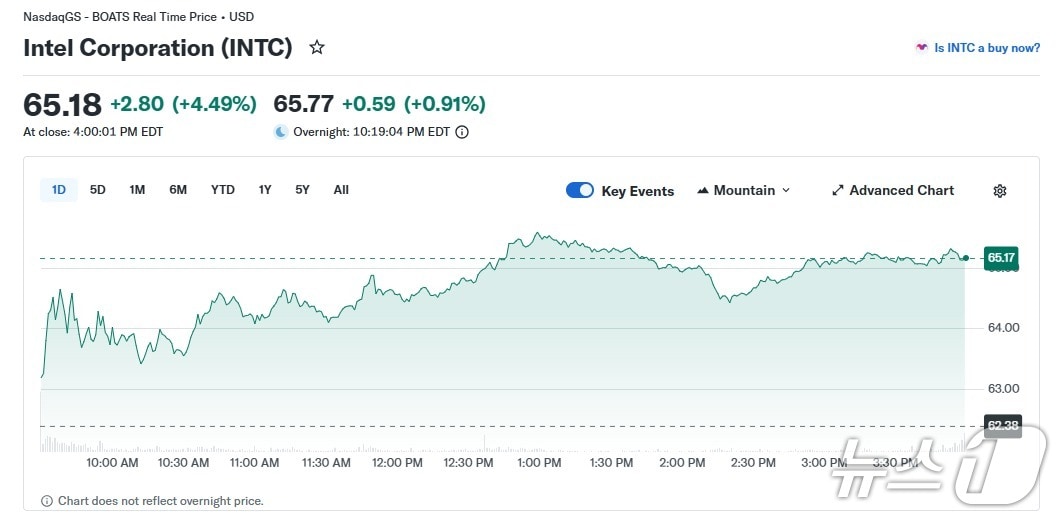Click the heart icon beside buy prompt
This screenshot has height=521, width=1063.
point(921,48)
